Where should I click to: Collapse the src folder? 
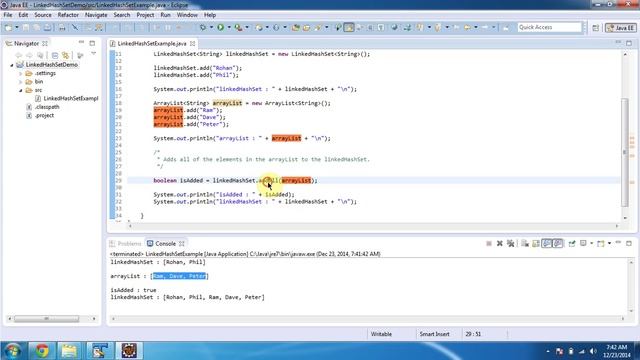pos(20,90)
